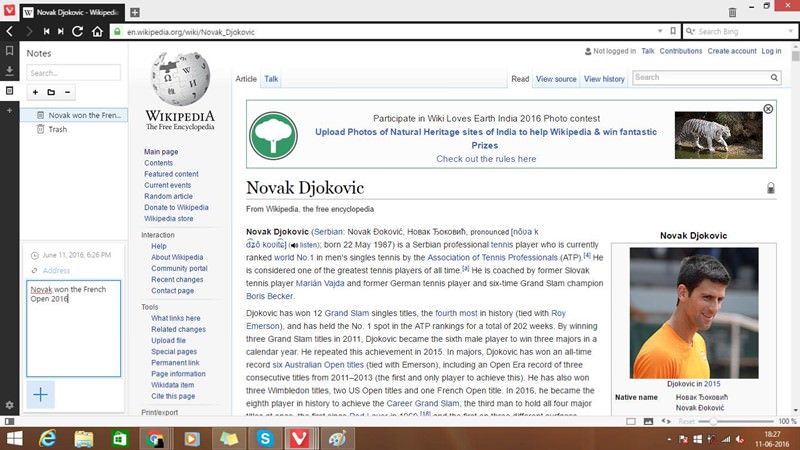Screen dimensions: 800x450
Task: Go forward with the forward arrow
Action: click(29, 32)
